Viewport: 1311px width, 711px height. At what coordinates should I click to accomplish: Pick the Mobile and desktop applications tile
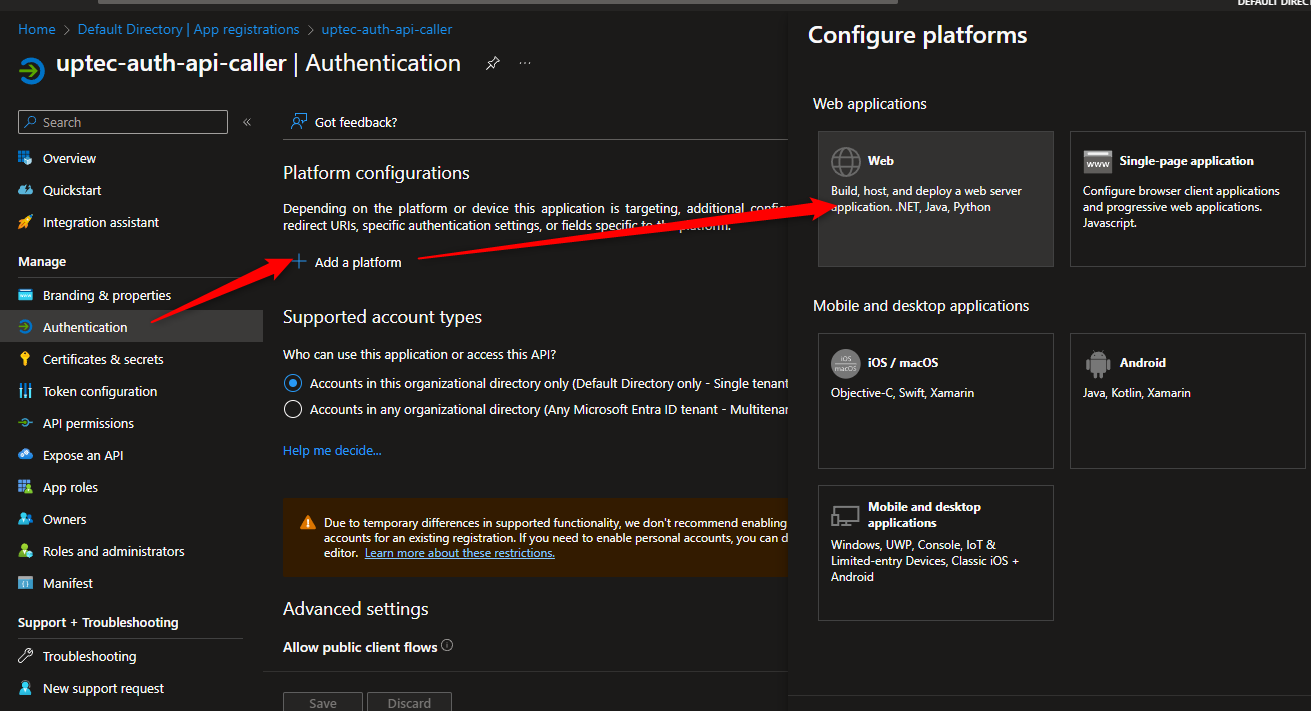click(935, 552)
